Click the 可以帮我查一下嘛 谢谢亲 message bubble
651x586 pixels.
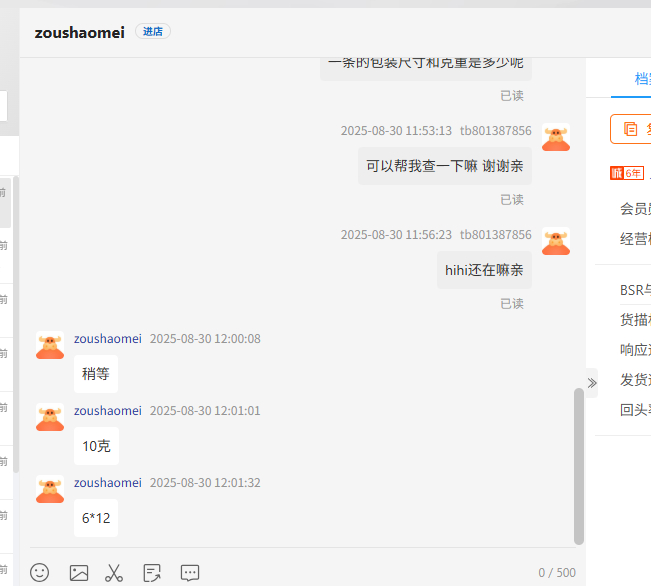click(445, 166)
